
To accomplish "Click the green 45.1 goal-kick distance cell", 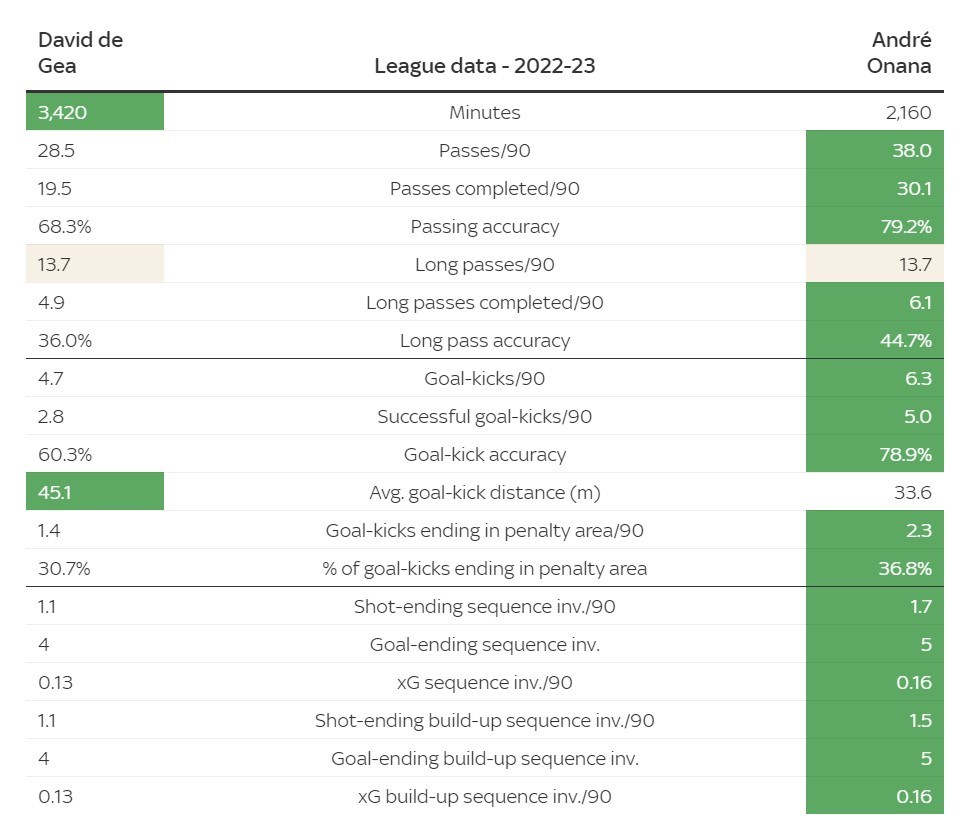I will pos(95,492).
